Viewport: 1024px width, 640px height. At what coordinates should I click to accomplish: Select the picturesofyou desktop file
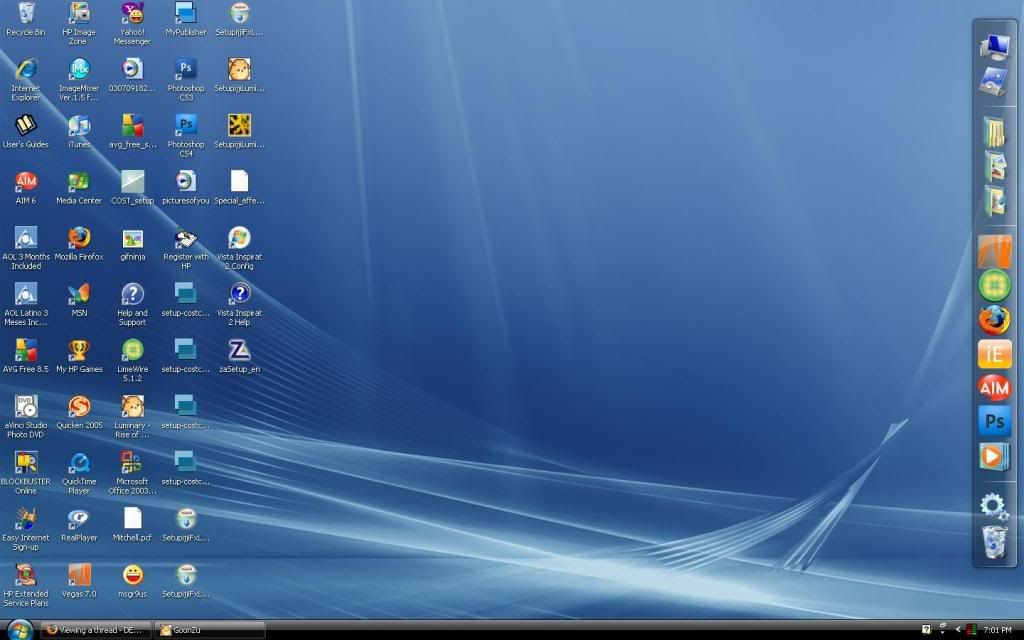tap(185, 187)
